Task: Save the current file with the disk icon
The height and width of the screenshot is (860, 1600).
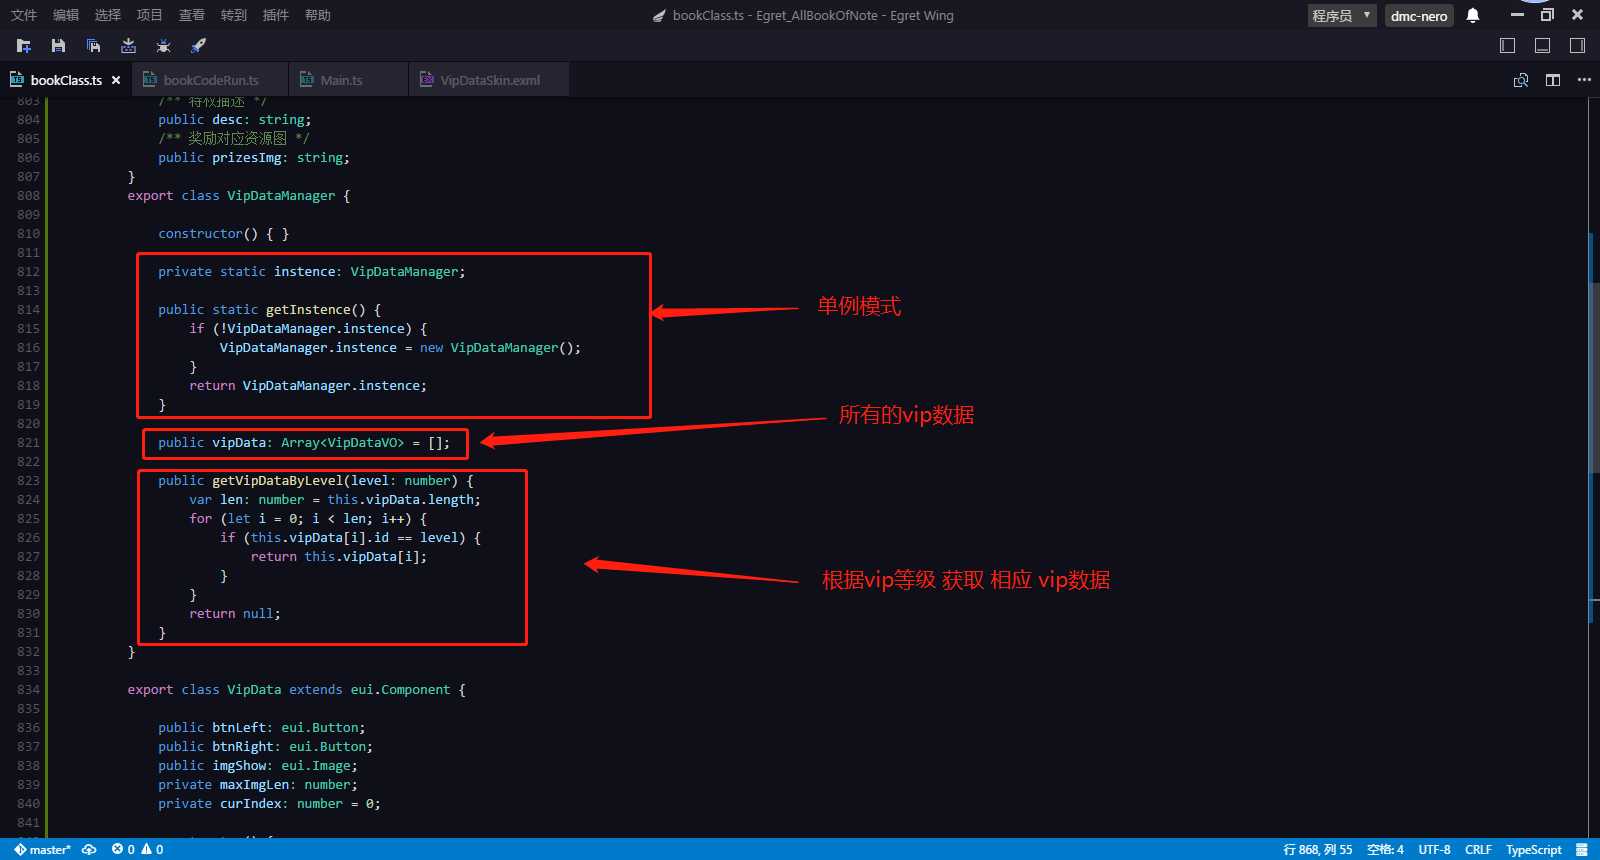Action: pos(58,45)
